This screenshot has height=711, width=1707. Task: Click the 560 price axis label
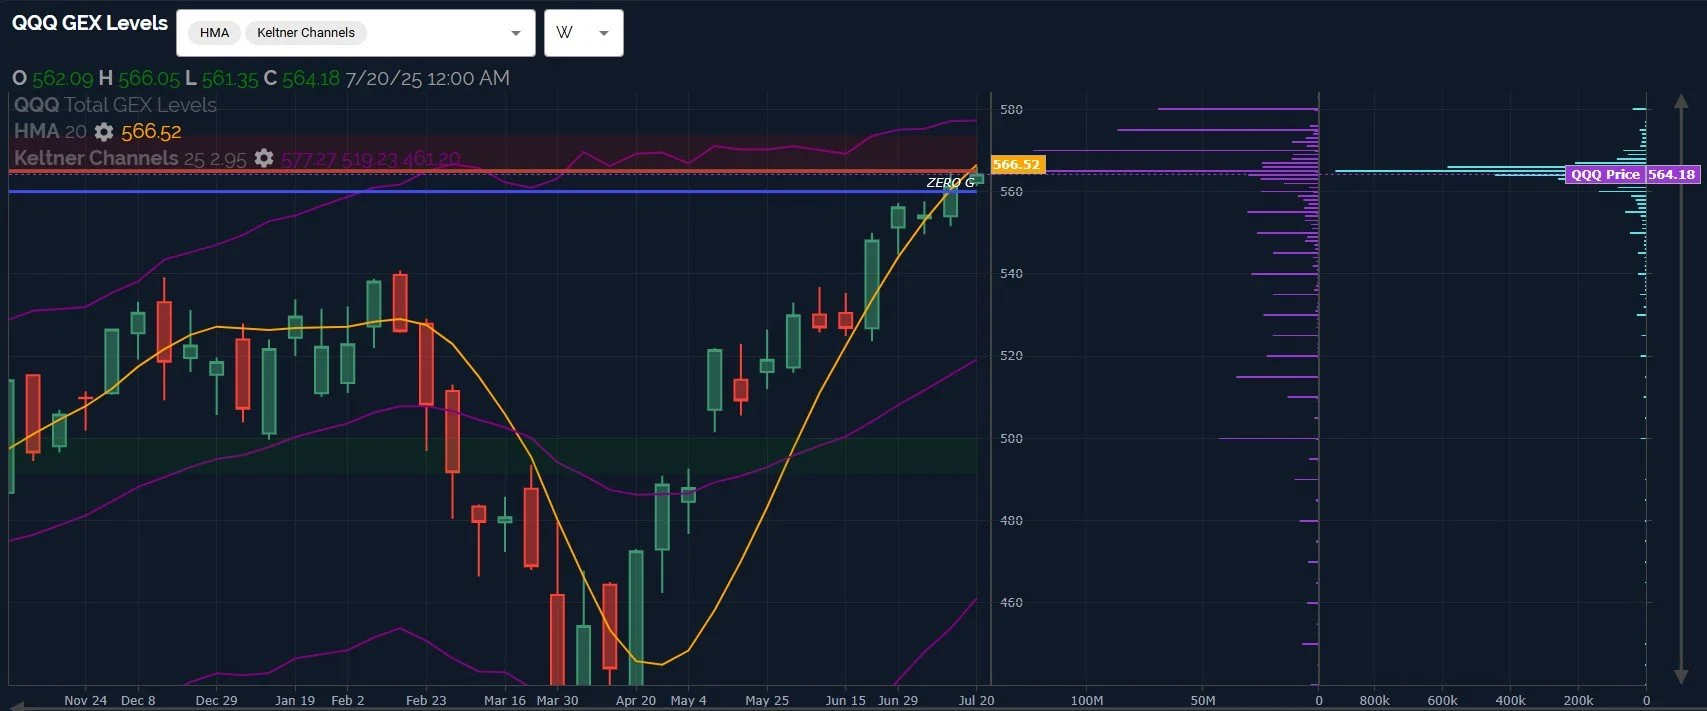1011,191
